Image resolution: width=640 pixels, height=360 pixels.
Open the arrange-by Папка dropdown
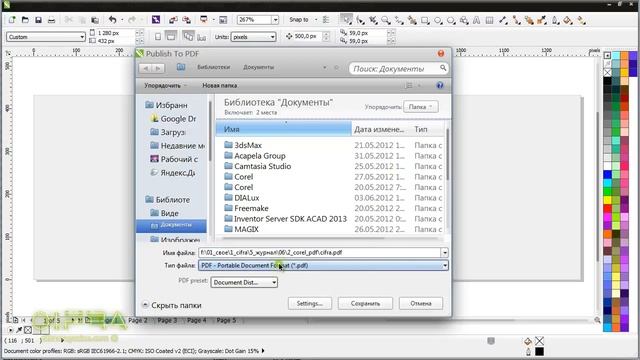(x=421, y=107)
